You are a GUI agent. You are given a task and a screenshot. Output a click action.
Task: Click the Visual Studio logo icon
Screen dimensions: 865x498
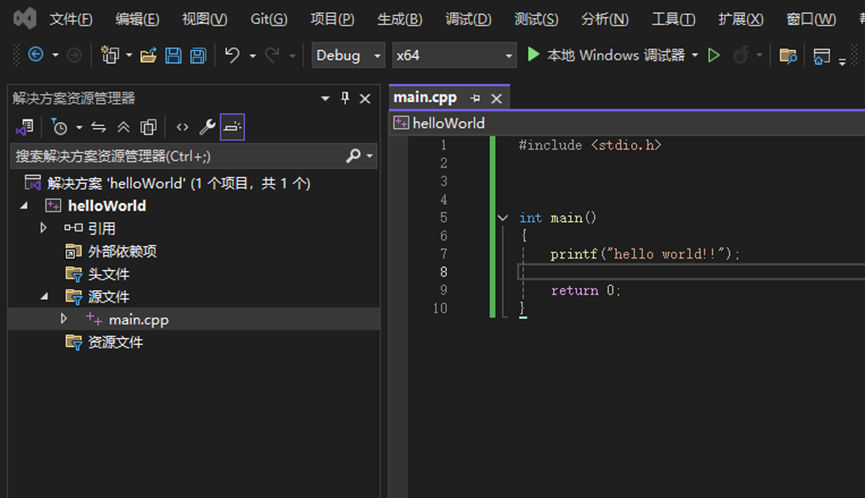point(25,19)
